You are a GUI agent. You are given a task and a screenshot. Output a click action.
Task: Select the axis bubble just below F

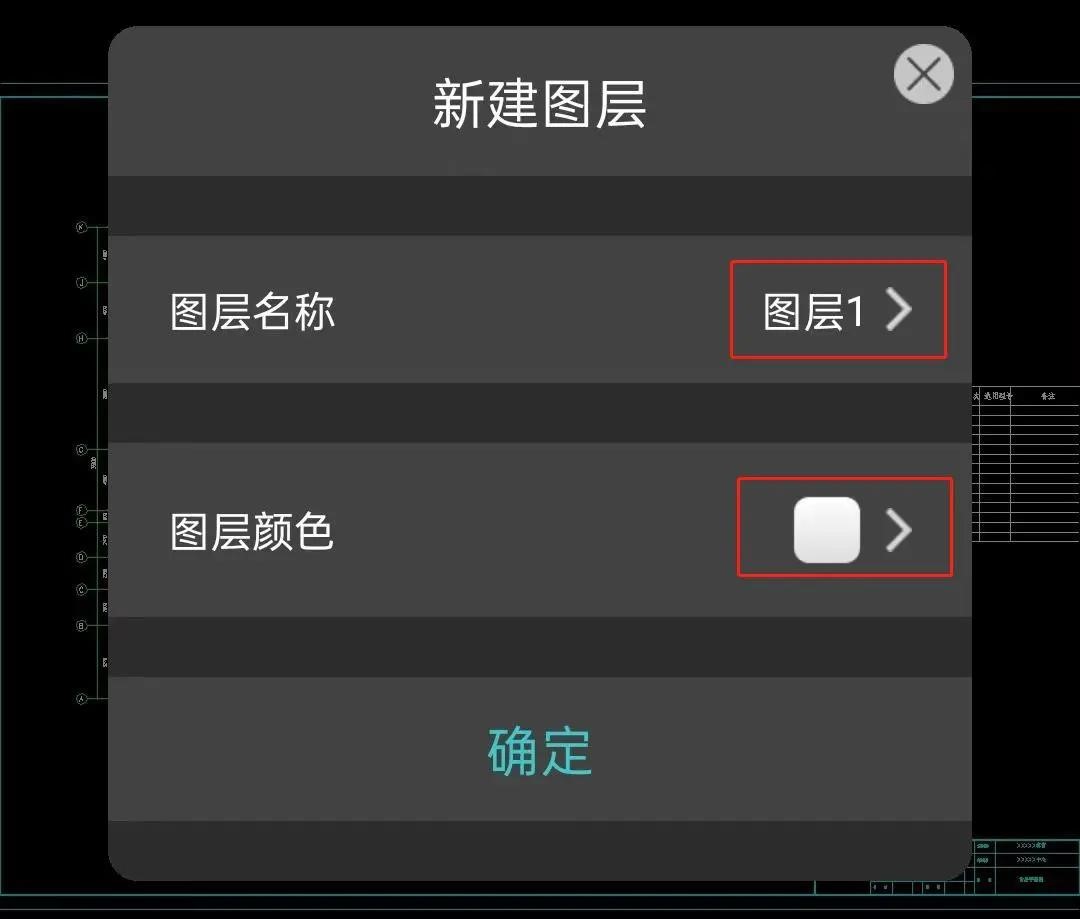point(81,523)
